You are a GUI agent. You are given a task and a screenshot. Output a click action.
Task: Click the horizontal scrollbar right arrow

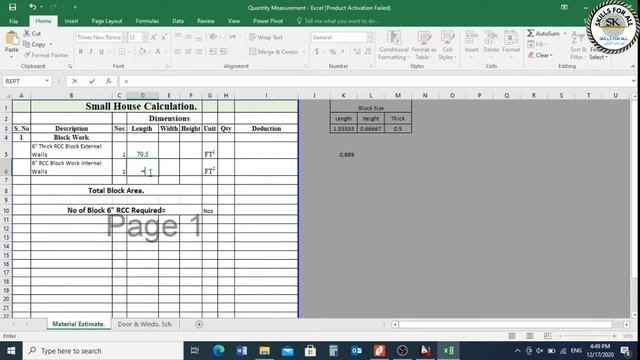pyautogui.click(x=626, y=324)
